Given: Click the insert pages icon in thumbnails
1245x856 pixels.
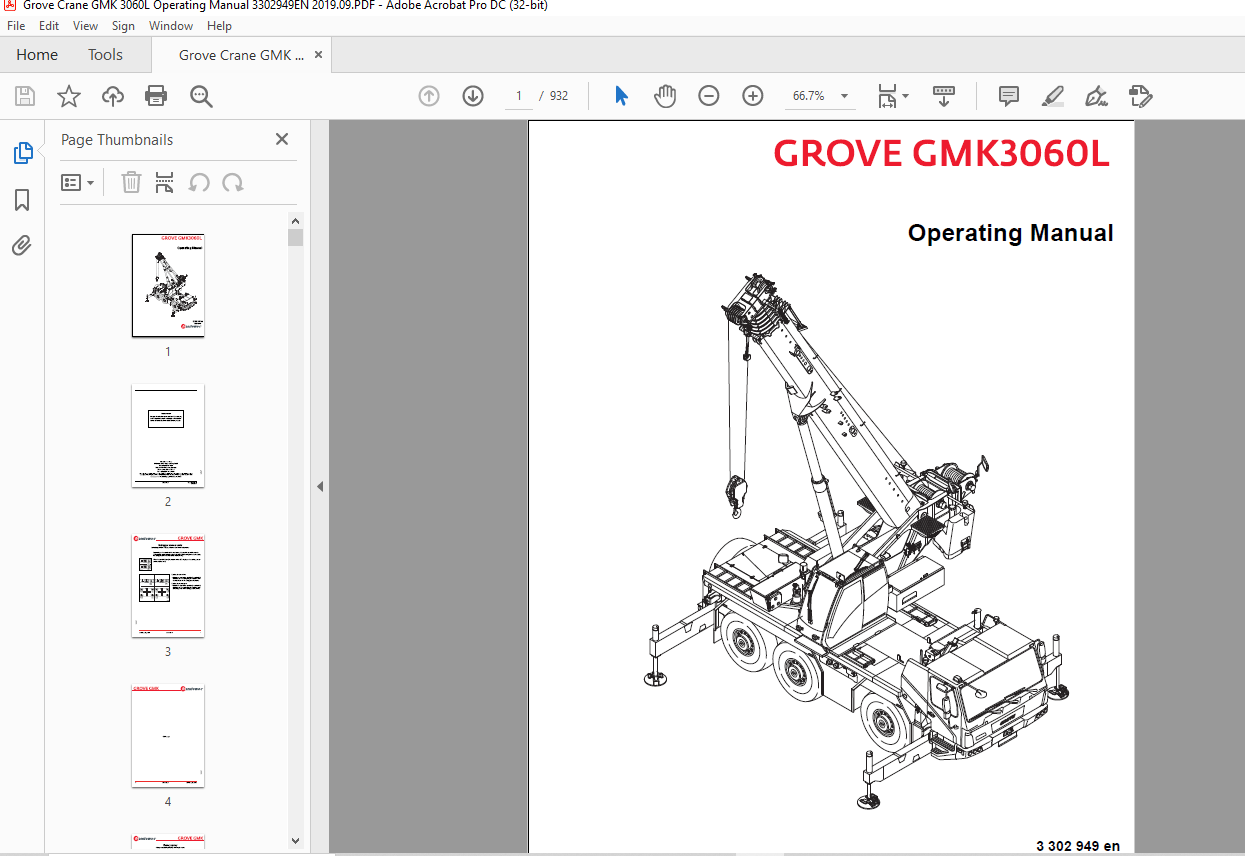Looking at the screenshot, I should [164, 182].
